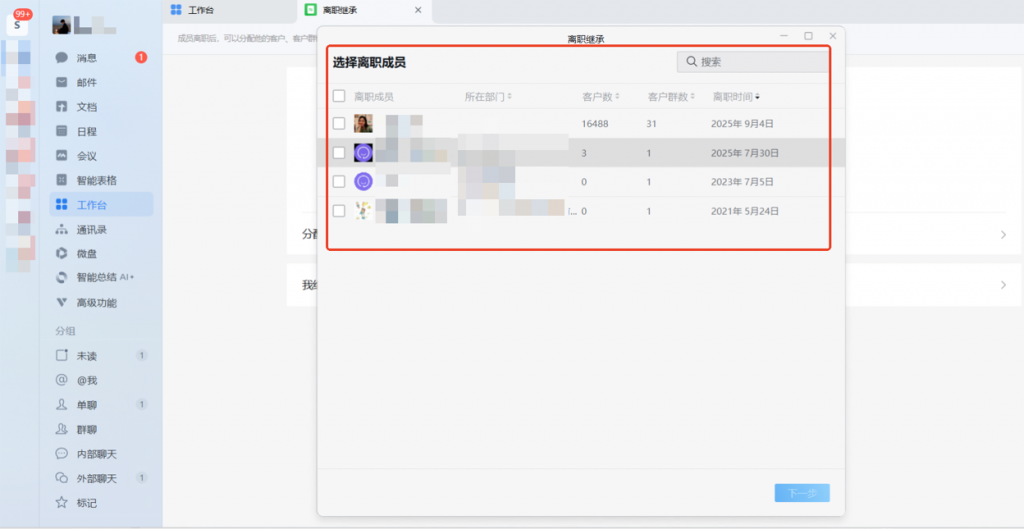Screen dimensions: 1024x529
Task: Open 智能表格 icon
Action: pyautogui.click(x=61, y=180)
